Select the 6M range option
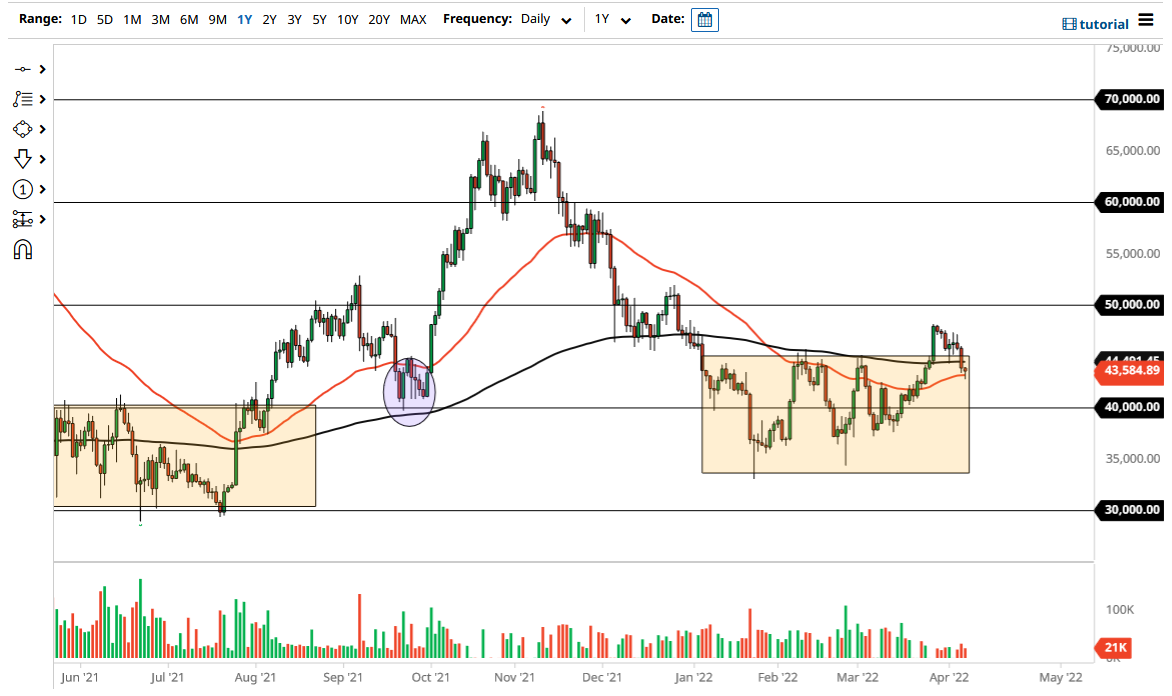Viewport: 1172px width, 696px height. pyautogui.click(x=189, y=19)
